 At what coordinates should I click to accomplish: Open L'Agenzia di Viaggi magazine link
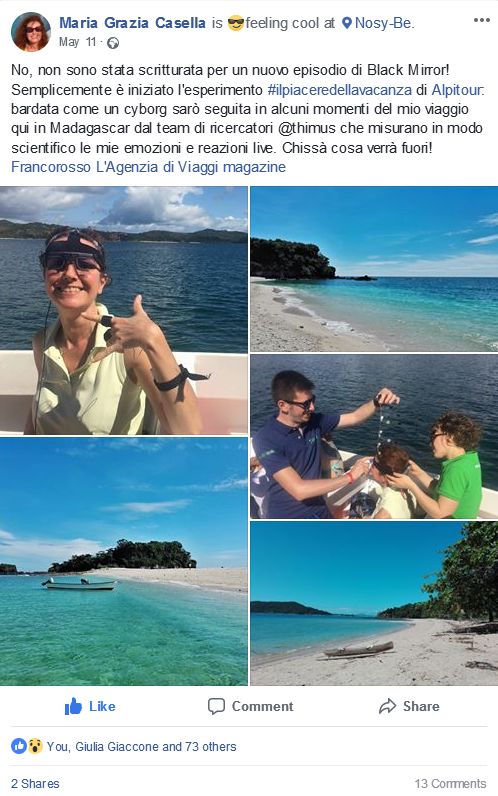(x=191, y=167)
